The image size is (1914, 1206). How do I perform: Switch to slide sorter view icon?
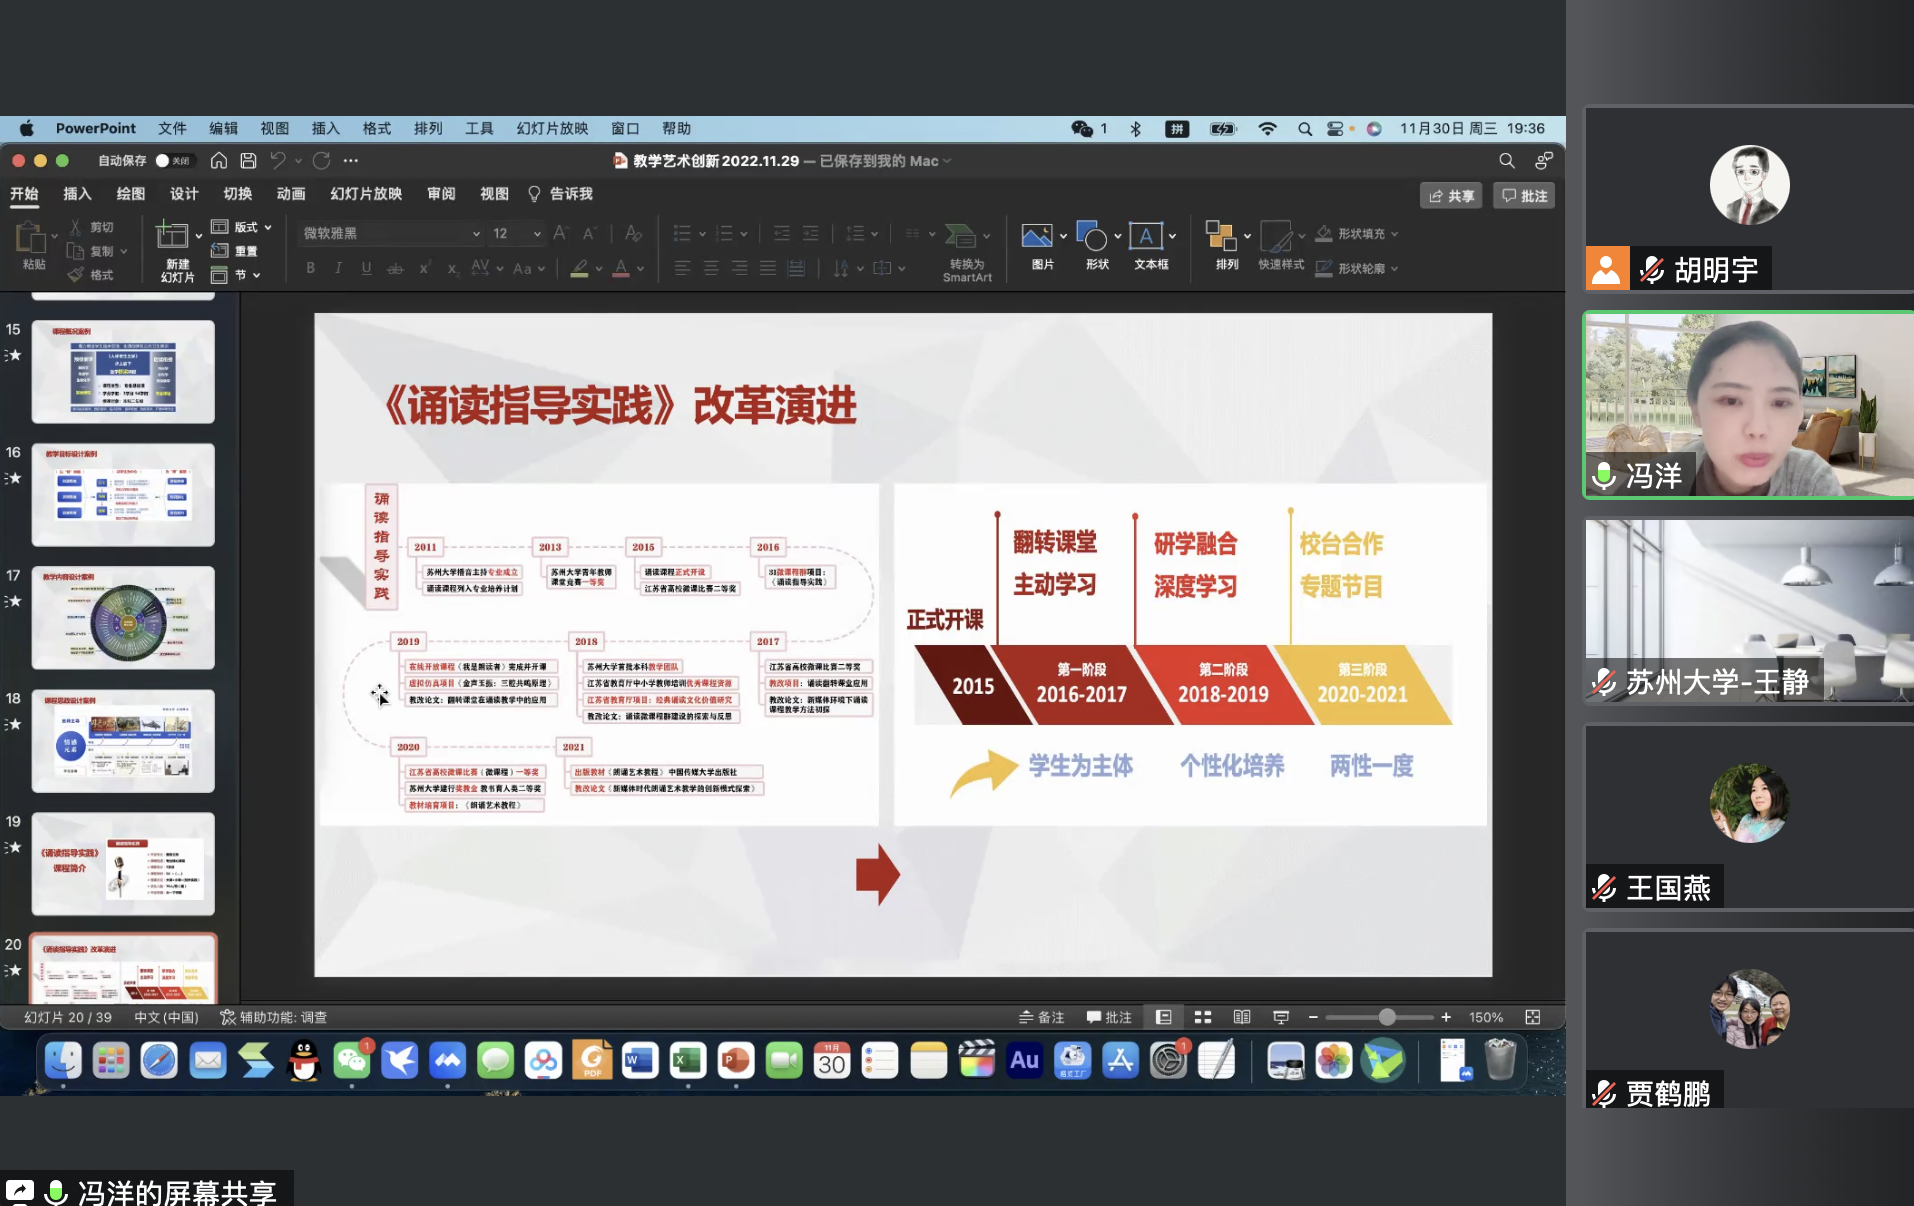tap(1203, 1017)
